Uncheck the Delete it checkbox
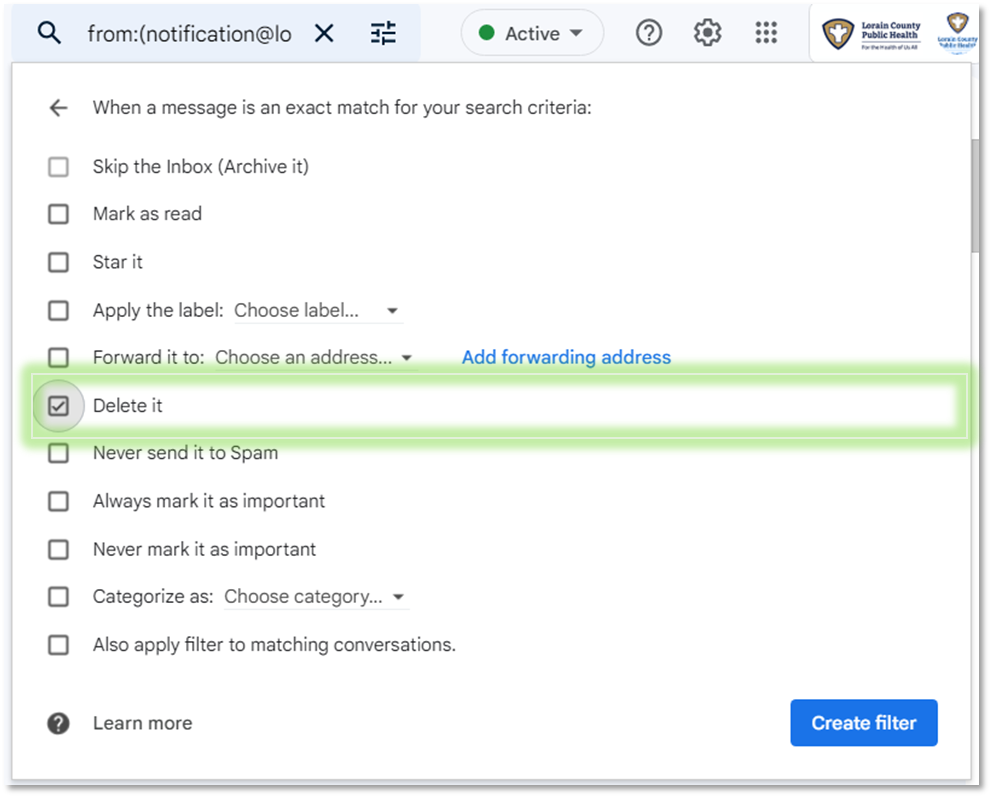The height and width of the screenshot is (798, 992). pyautogui.click(x=59, y=406)
